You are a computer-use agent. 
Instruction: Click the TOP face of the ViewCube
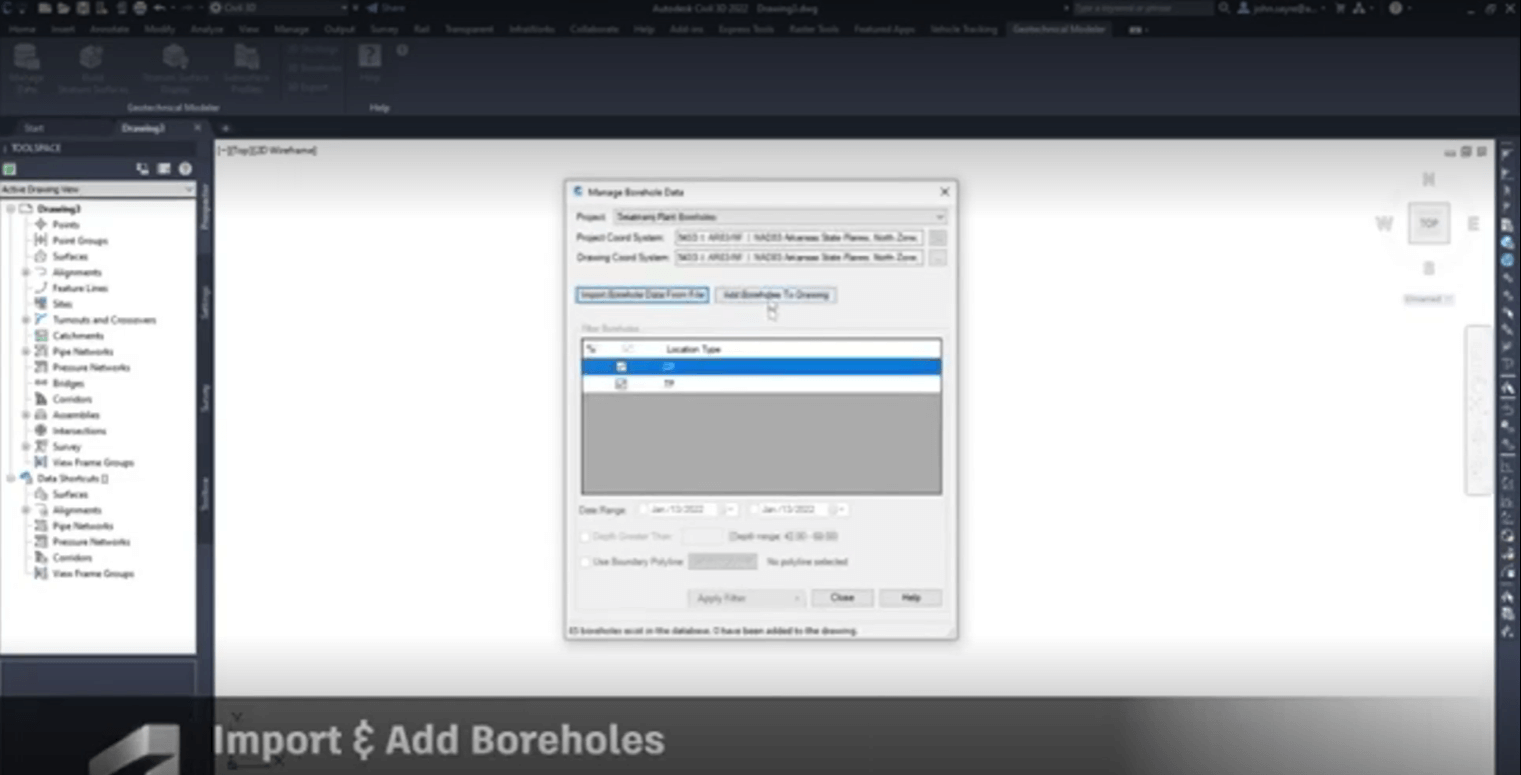[1428, 223]
